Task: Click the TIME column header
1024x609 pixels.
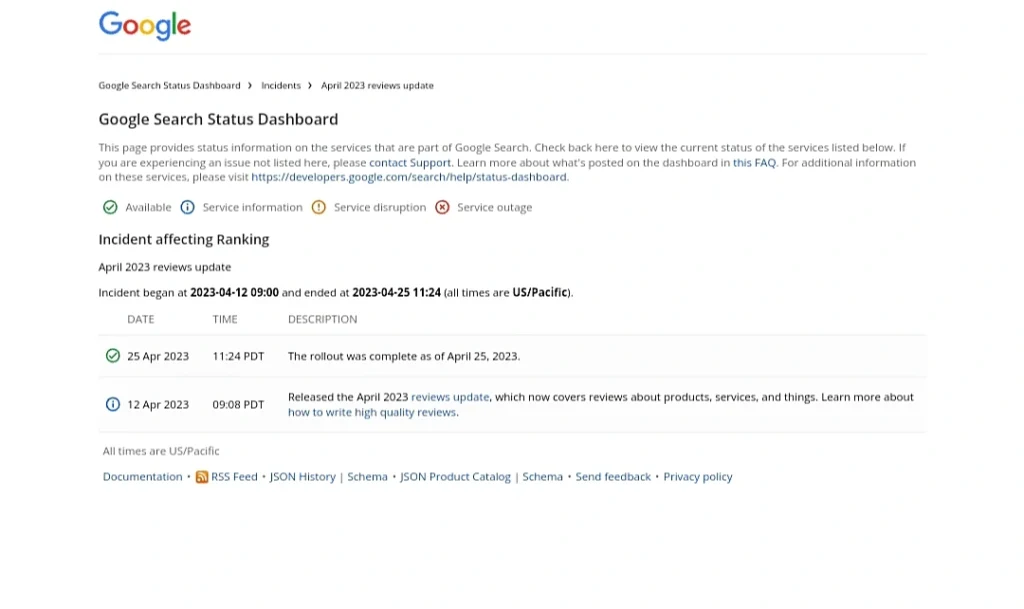Action: (225, 319)
